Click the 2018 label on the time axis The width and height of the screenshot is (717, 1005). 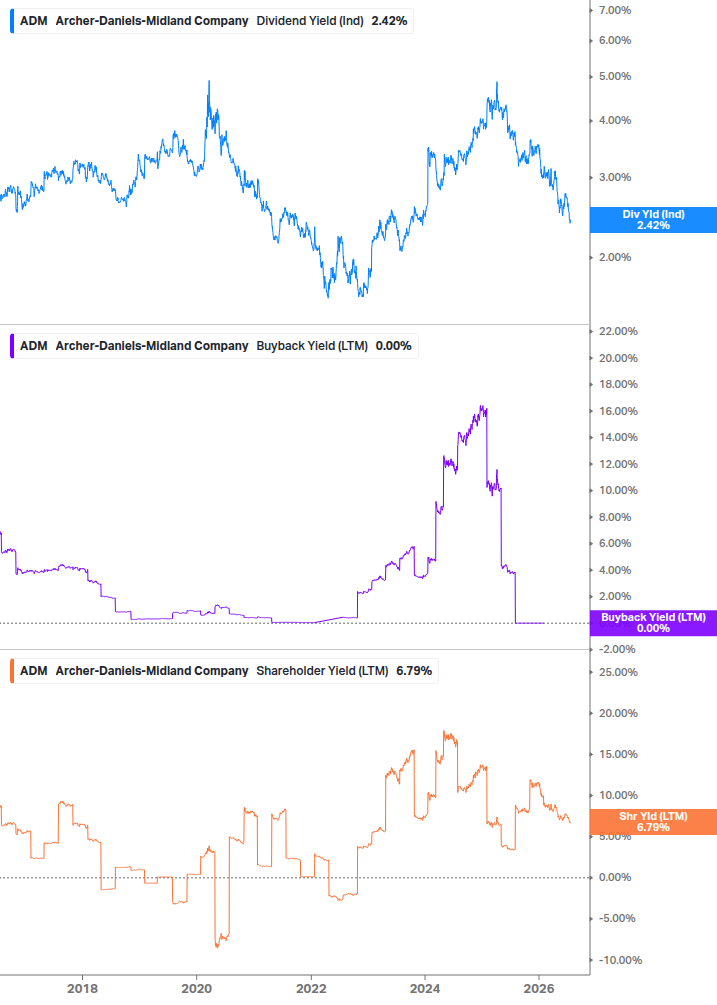coord(83,989)
